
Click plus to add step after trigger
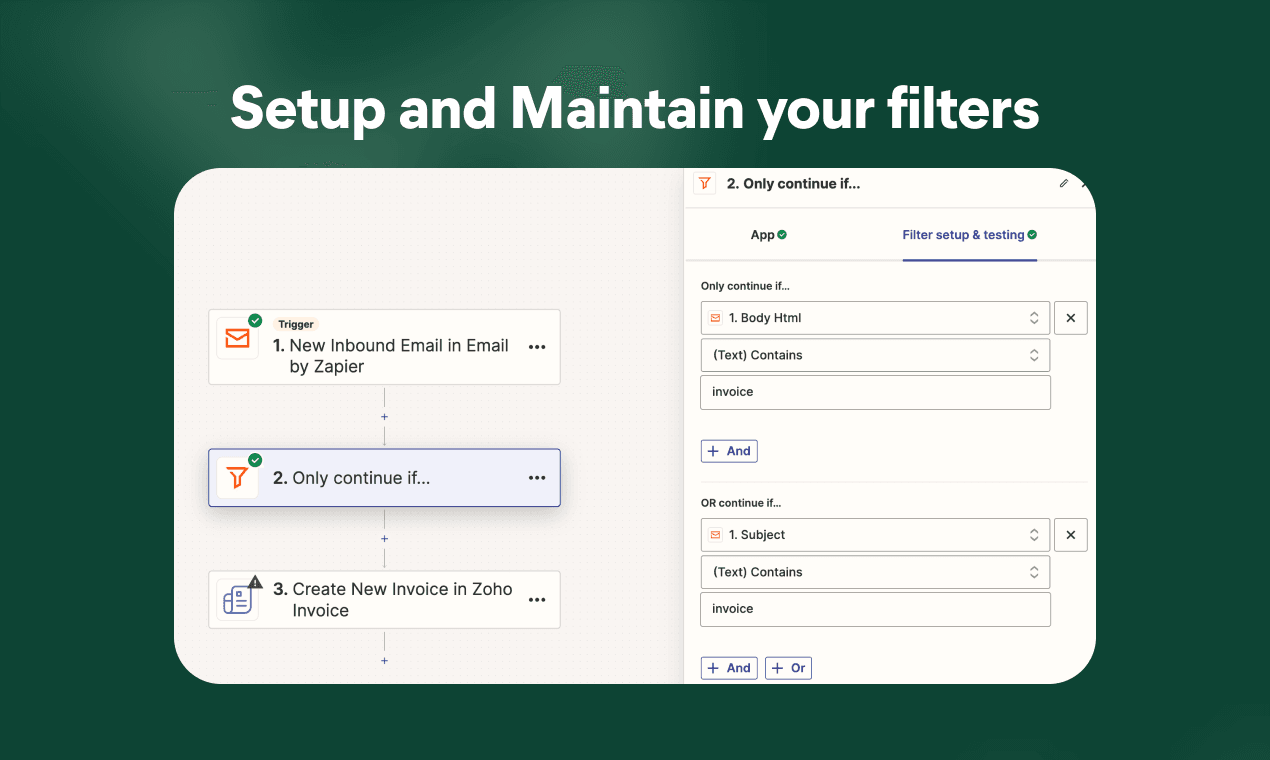pyautogui.click(x=384, y=417)
